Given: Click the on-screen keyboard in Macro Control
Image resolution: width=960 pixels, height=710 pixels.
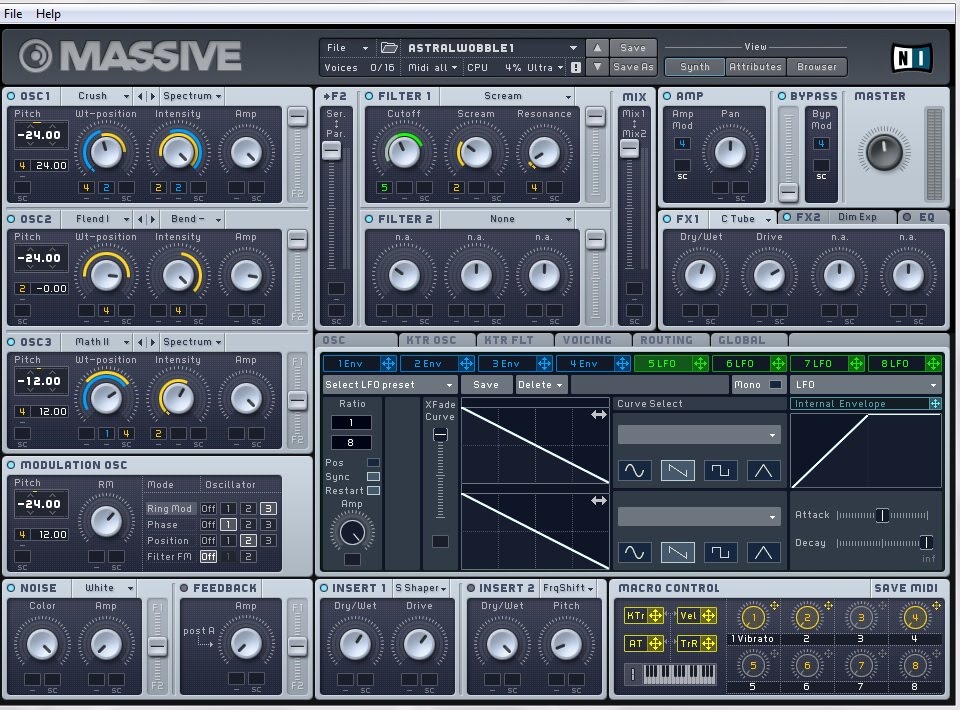Looking at the screenshot, I should [678, 673].
